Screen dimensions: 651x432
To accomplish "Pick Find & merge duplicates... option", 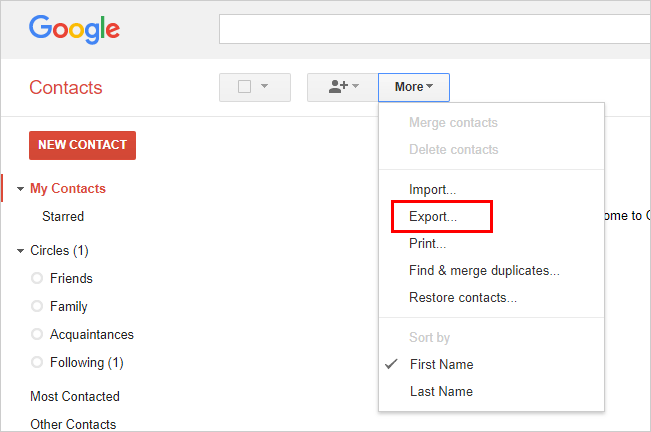I will (484, 270).
